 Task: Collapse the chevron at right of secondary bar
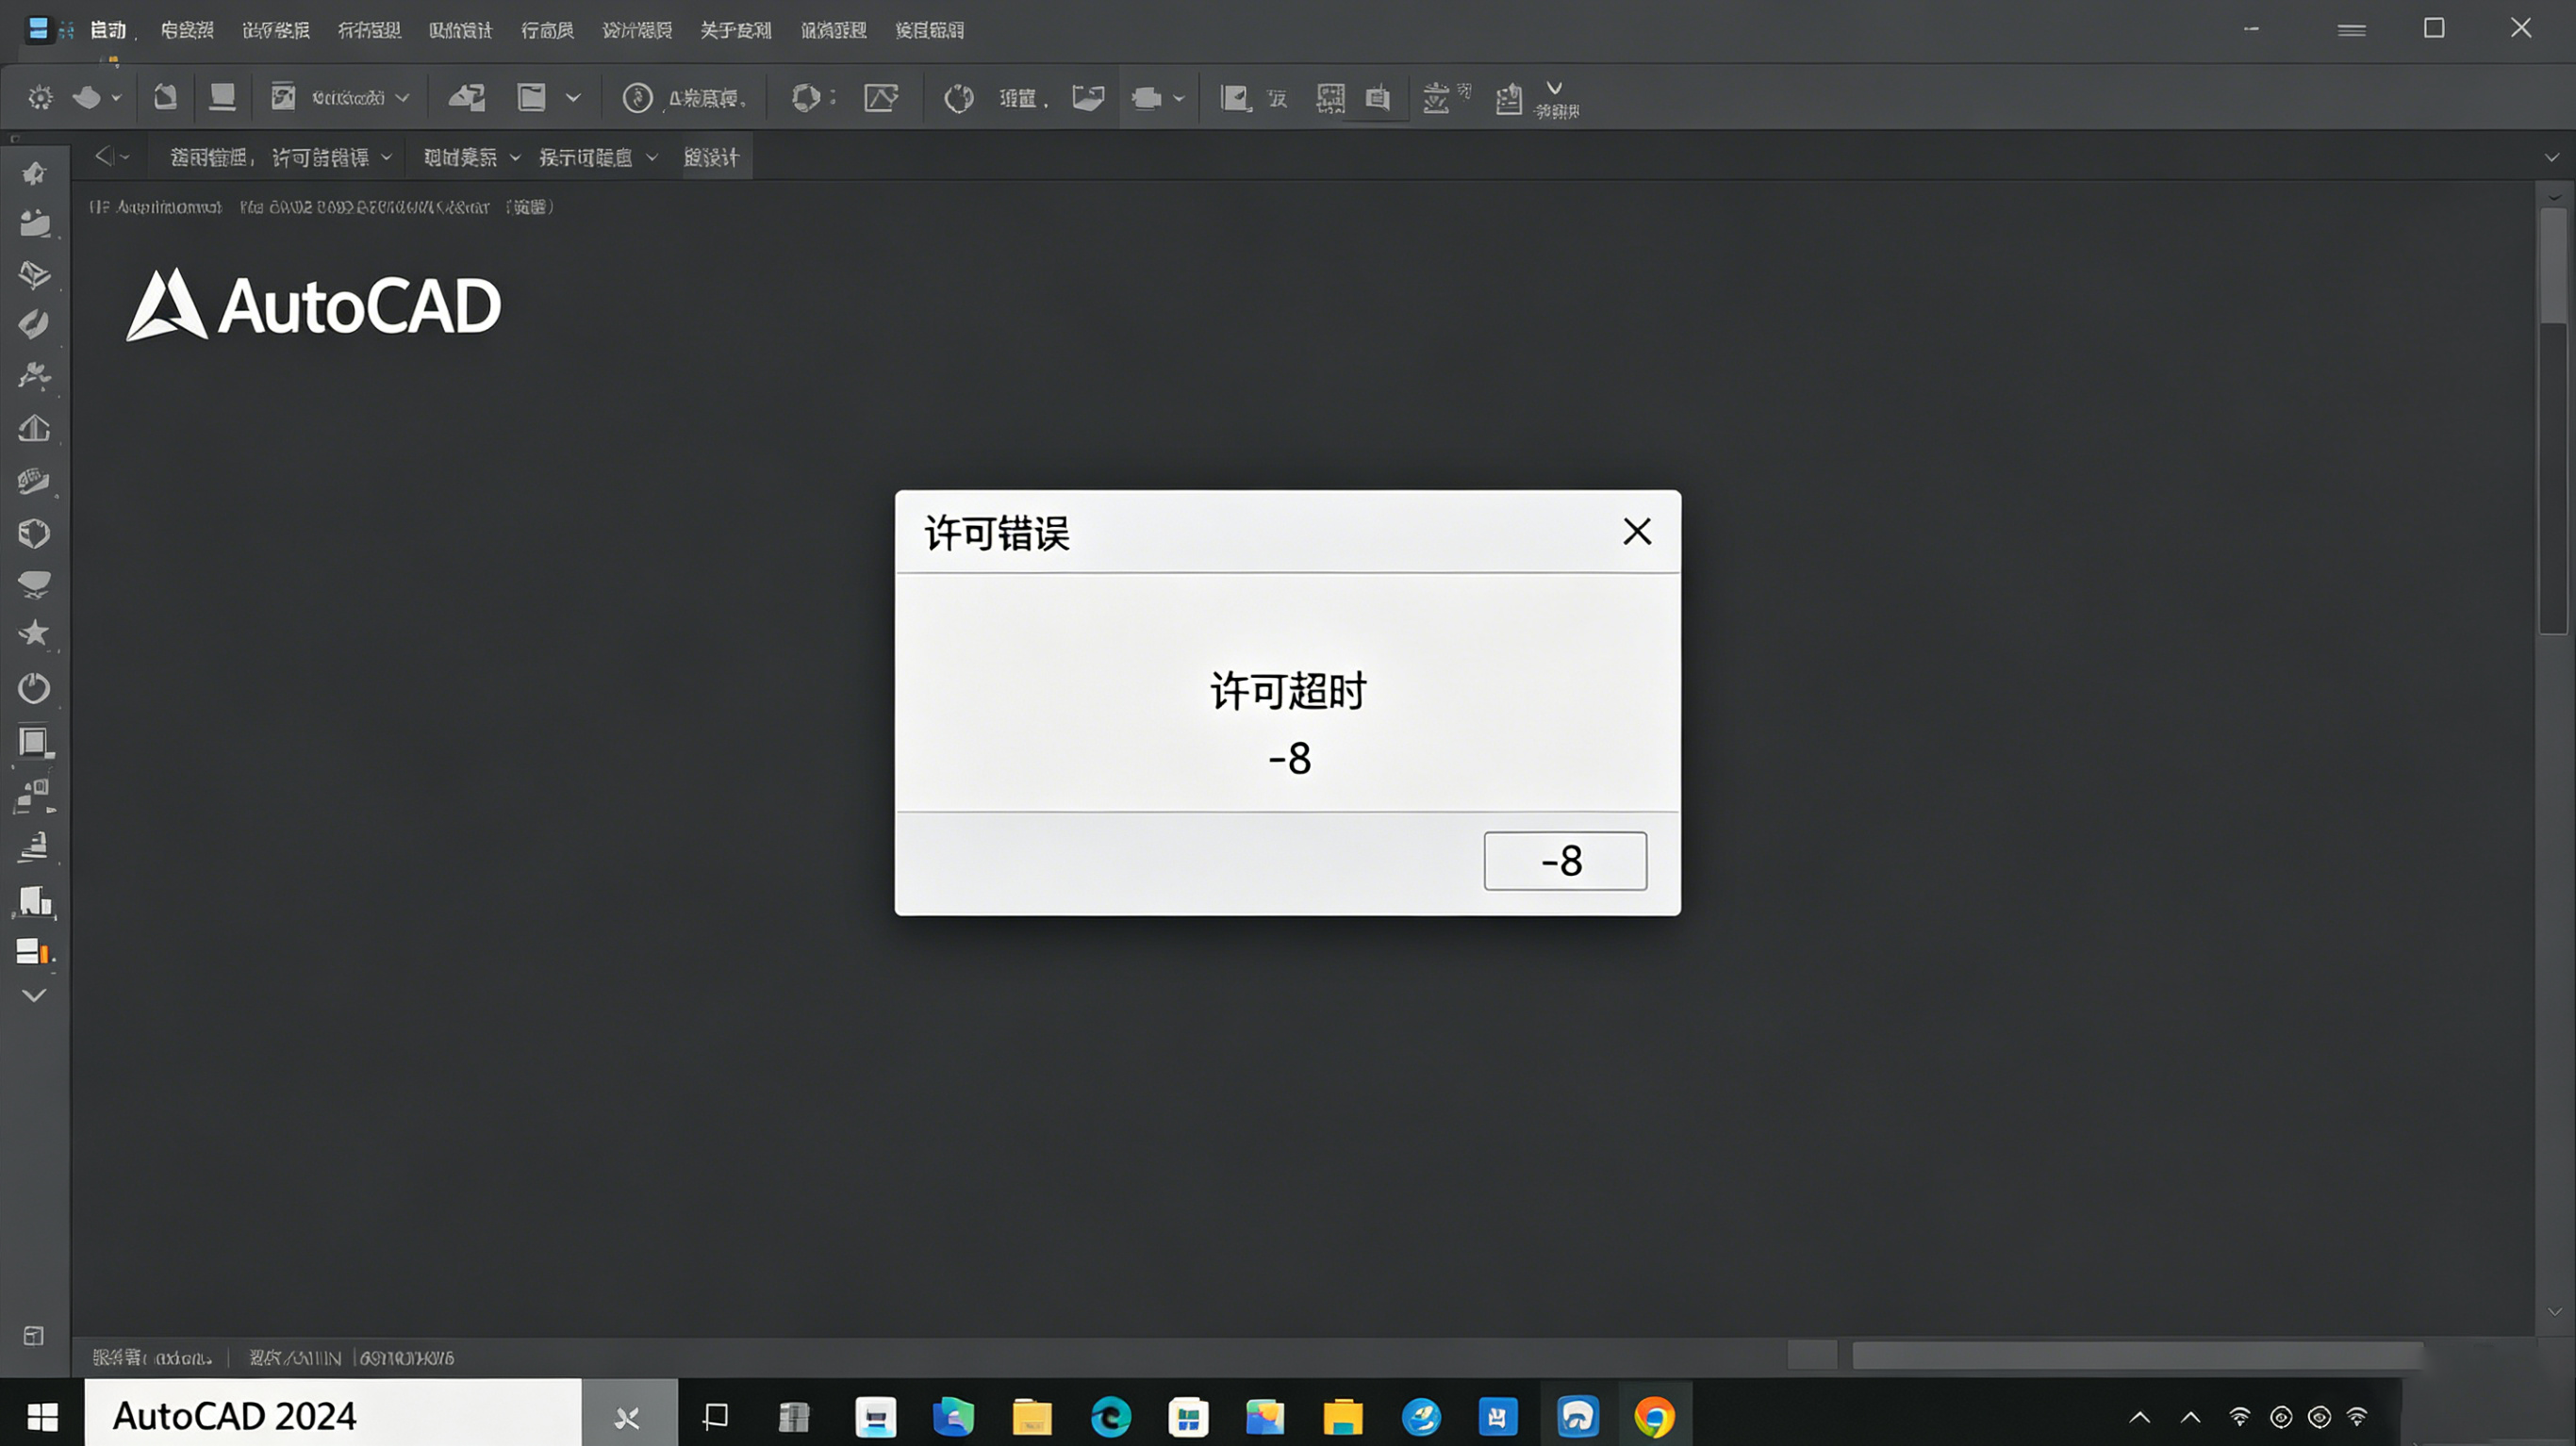pos(2552,158)
